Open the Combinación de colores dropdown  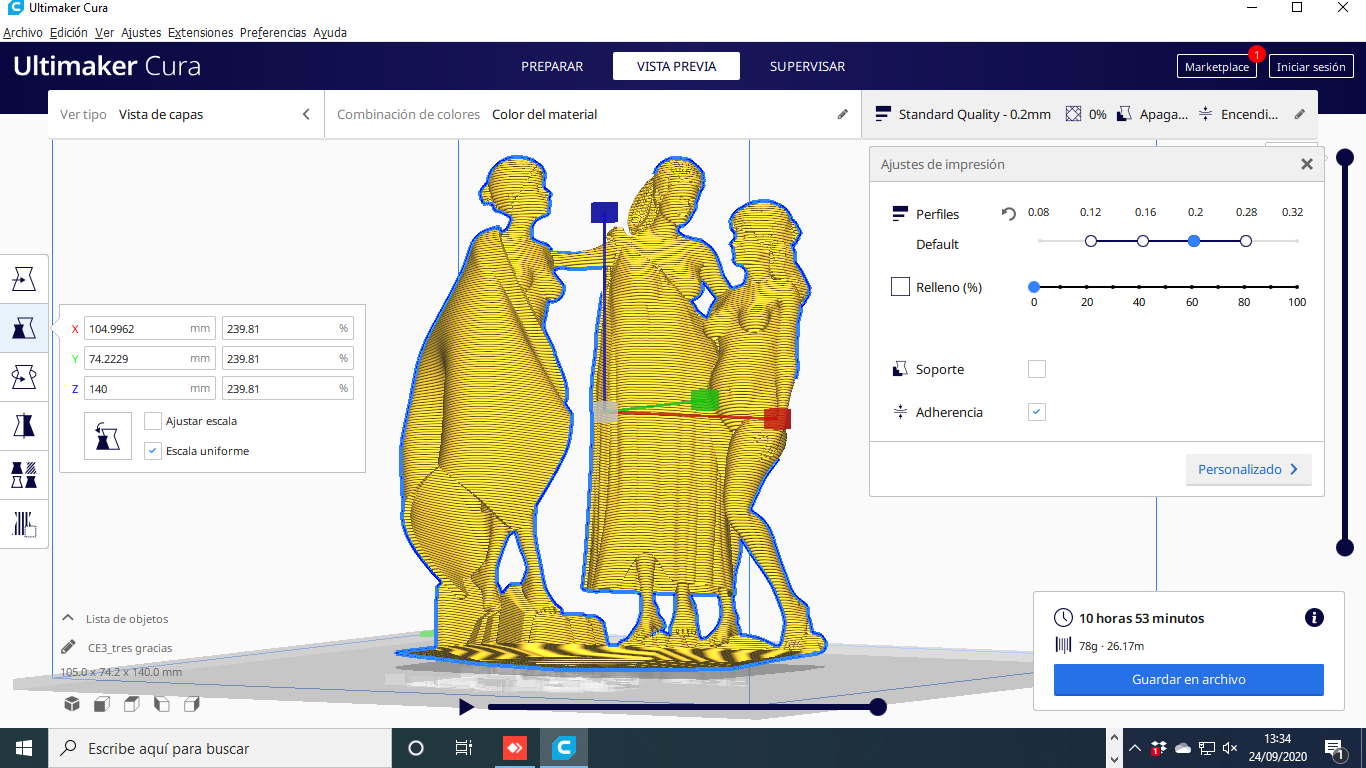593,115
